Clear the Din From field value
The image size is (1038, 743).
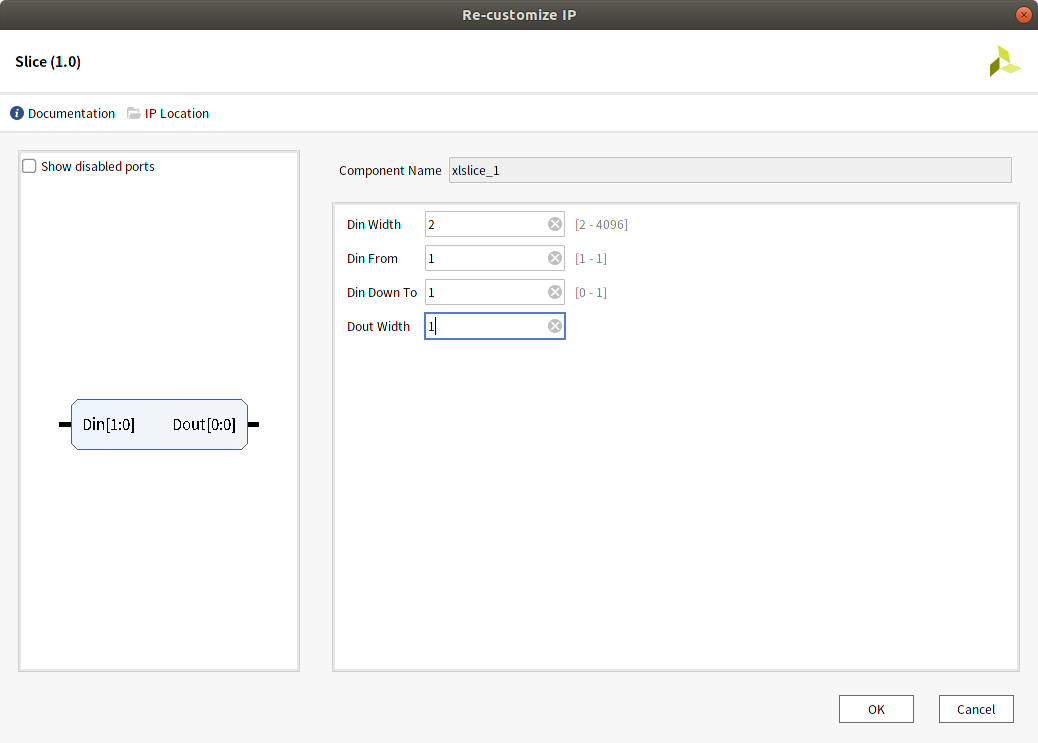[555, 258]
